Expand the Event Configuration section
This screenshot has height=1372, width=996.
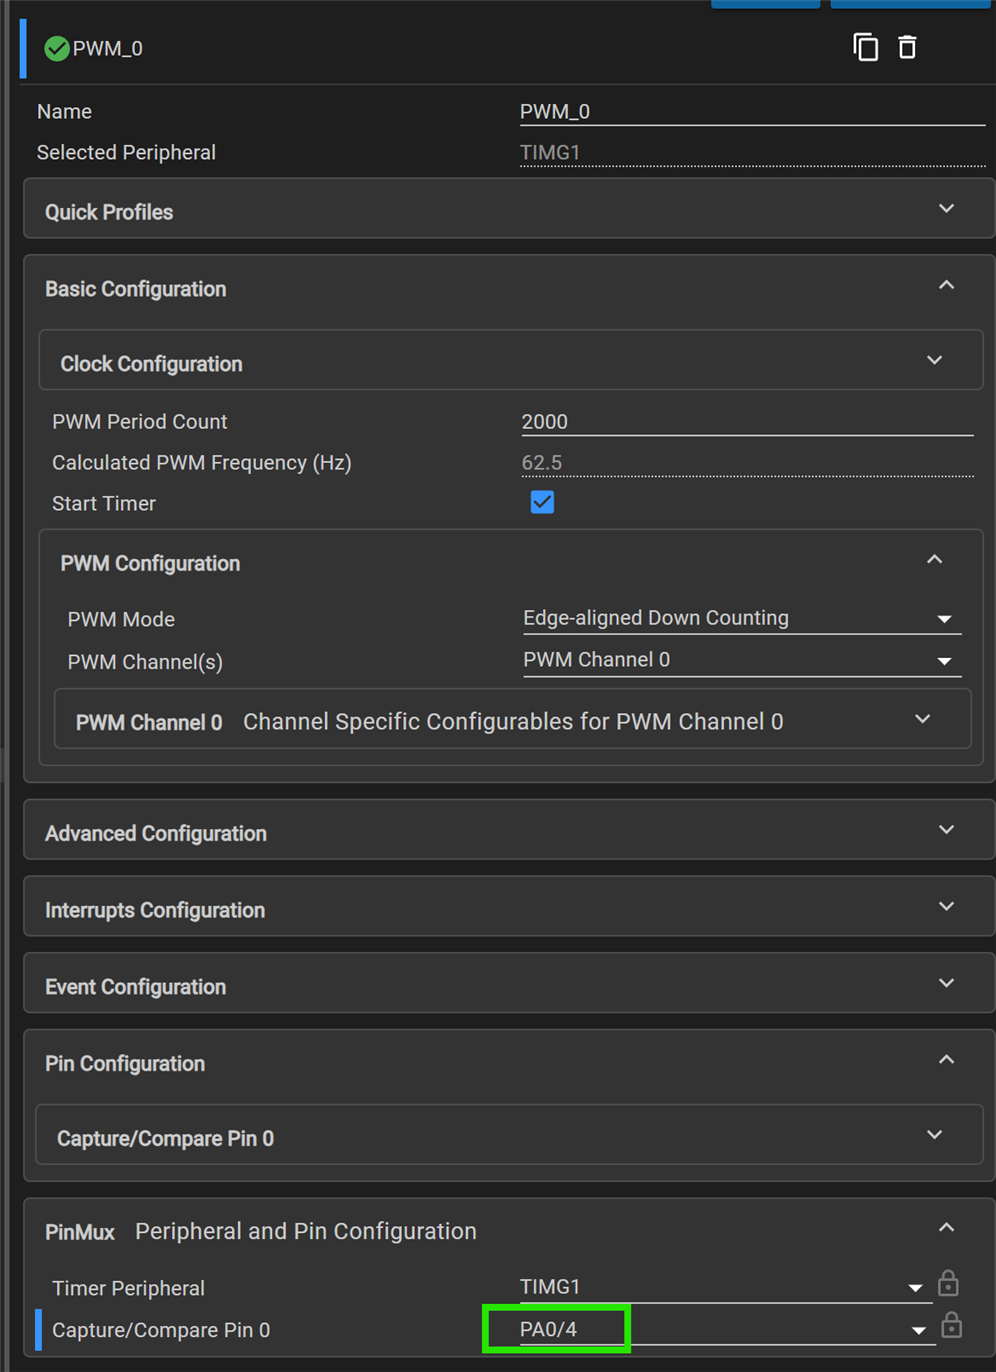[946, 984]
